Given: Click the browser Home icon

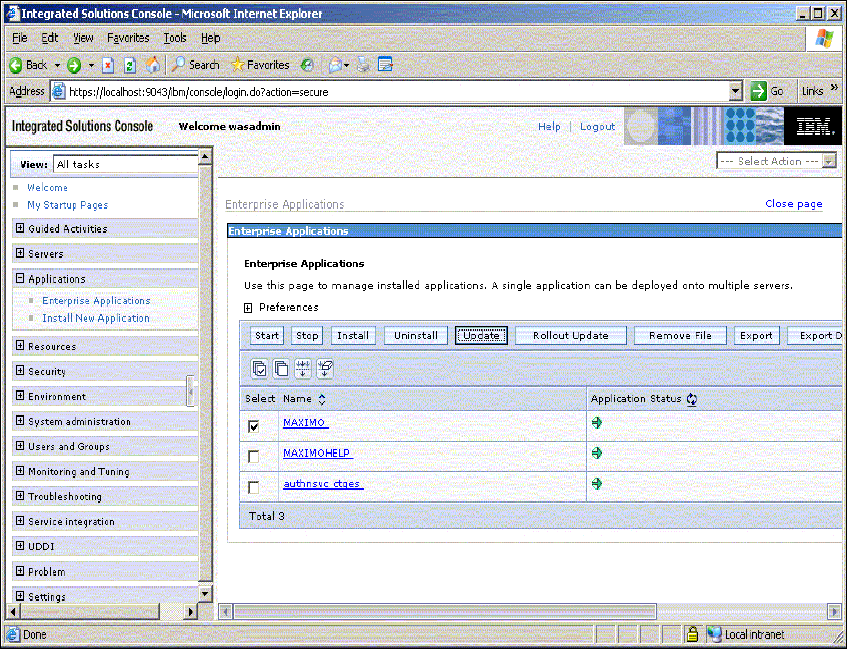Looking at the screenshot, I should (153, 65).
